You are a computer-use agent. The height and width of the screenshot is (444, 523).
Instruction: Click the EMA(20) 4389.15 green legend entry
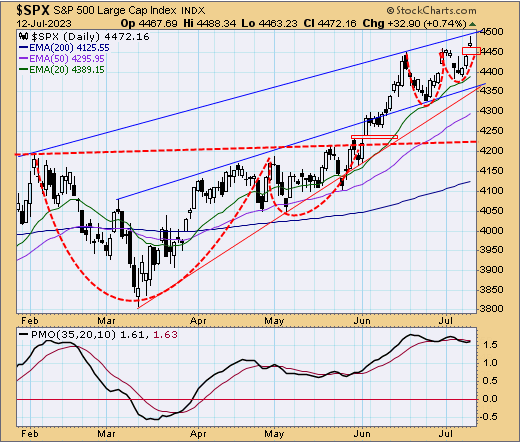(62, 70)
